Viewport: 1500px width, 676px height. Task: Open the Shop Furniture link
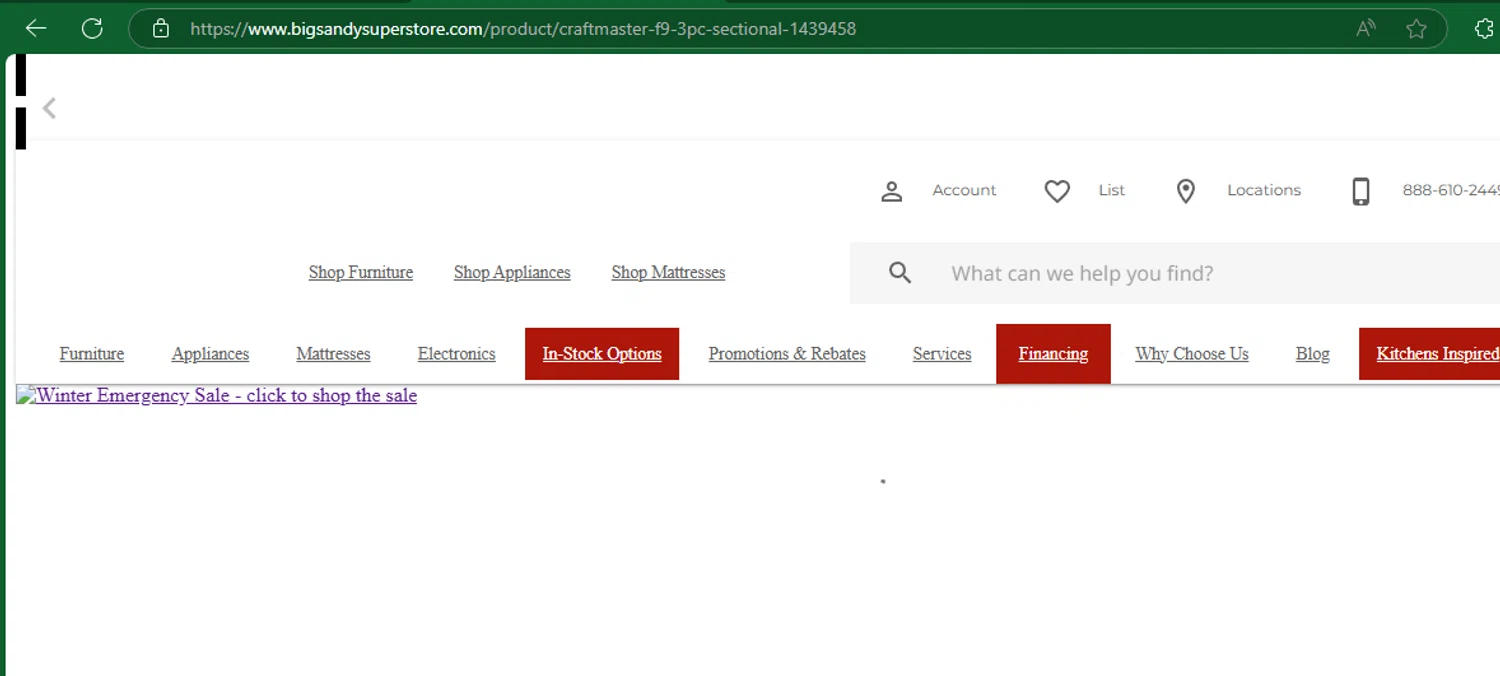[361, 272]
